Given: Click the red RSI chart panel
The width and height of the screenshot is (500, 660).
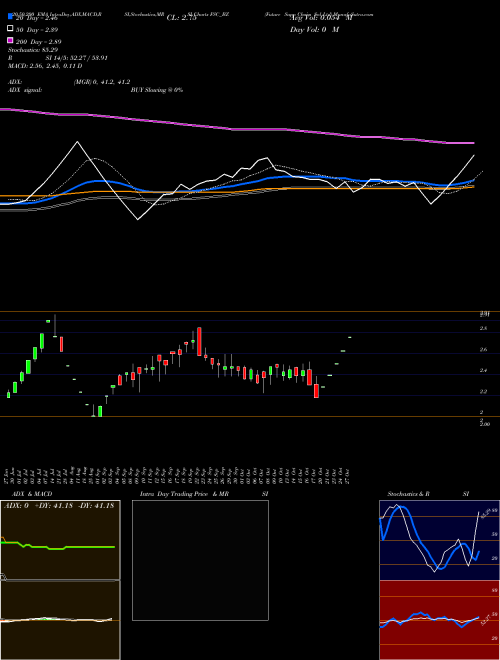Looking at the screenshot, I should [x=439, y=620].
